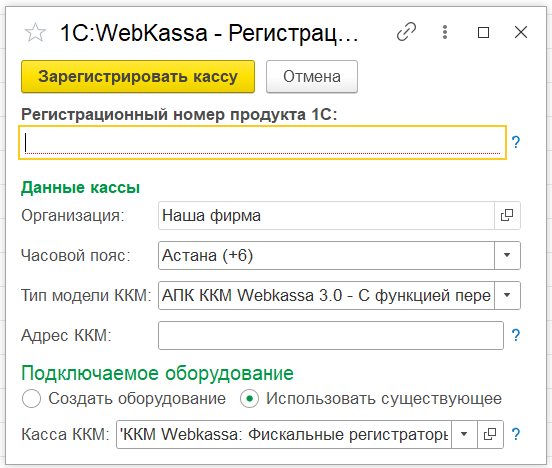The width and height of the screenshot is (552, 468).
Task: Expand the Часовой пояс dropdown arrow
Action: (x=507, y=255)
